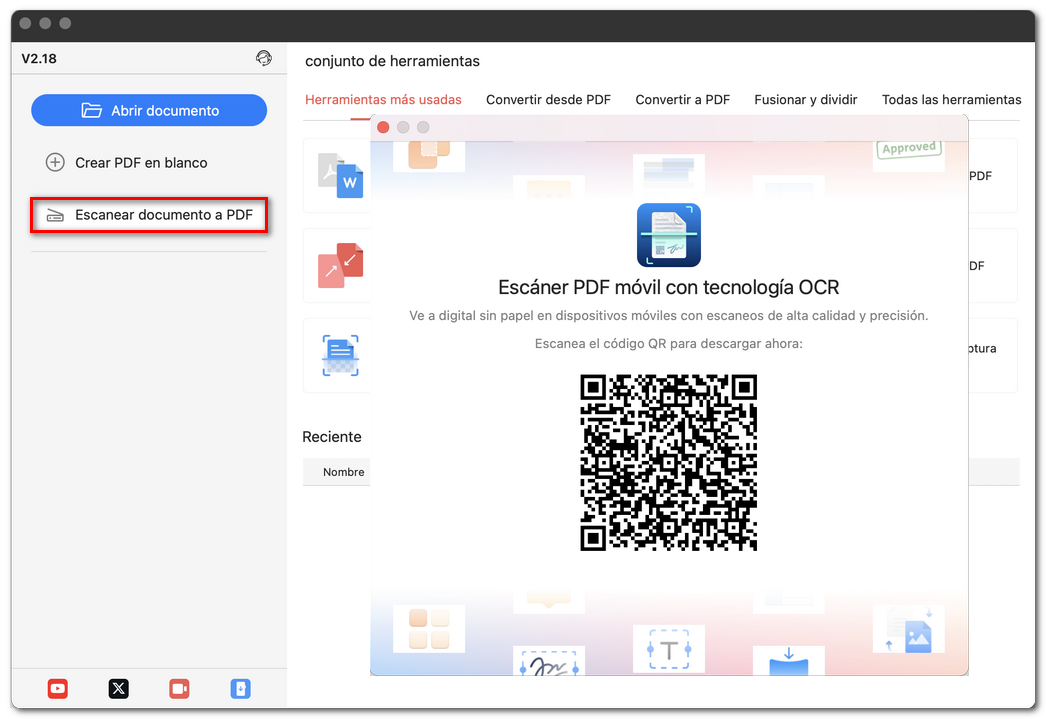Click the Abrir documento button
The width and height of the screenshot is (1046, 719).
[148, 110]
